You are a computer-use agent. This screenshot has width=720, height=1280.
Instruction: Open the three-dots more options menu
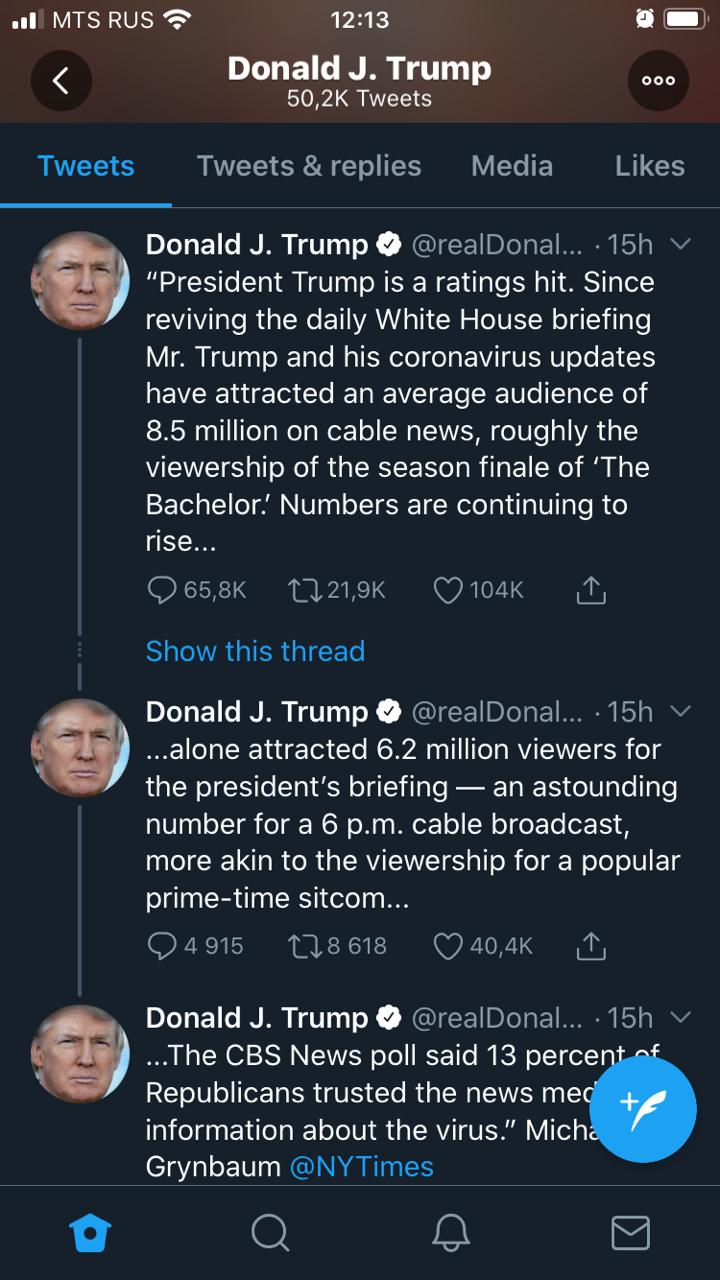click(x=658, y=81)
